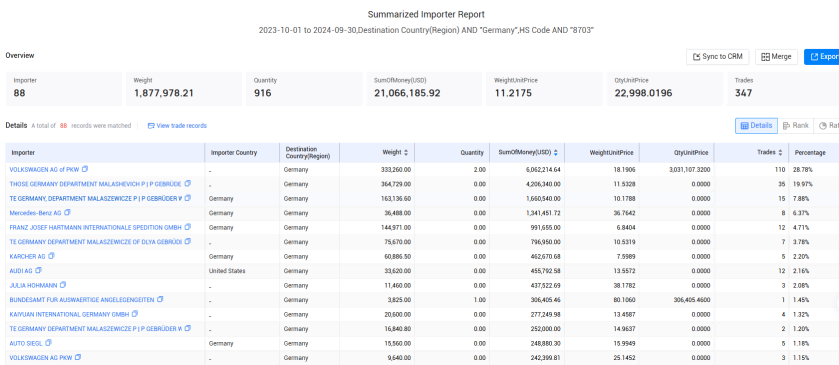Copy icon next to JULIA HOHMANN
The height and width of the screenshot is (365, 839).
[x=63, y=285]
